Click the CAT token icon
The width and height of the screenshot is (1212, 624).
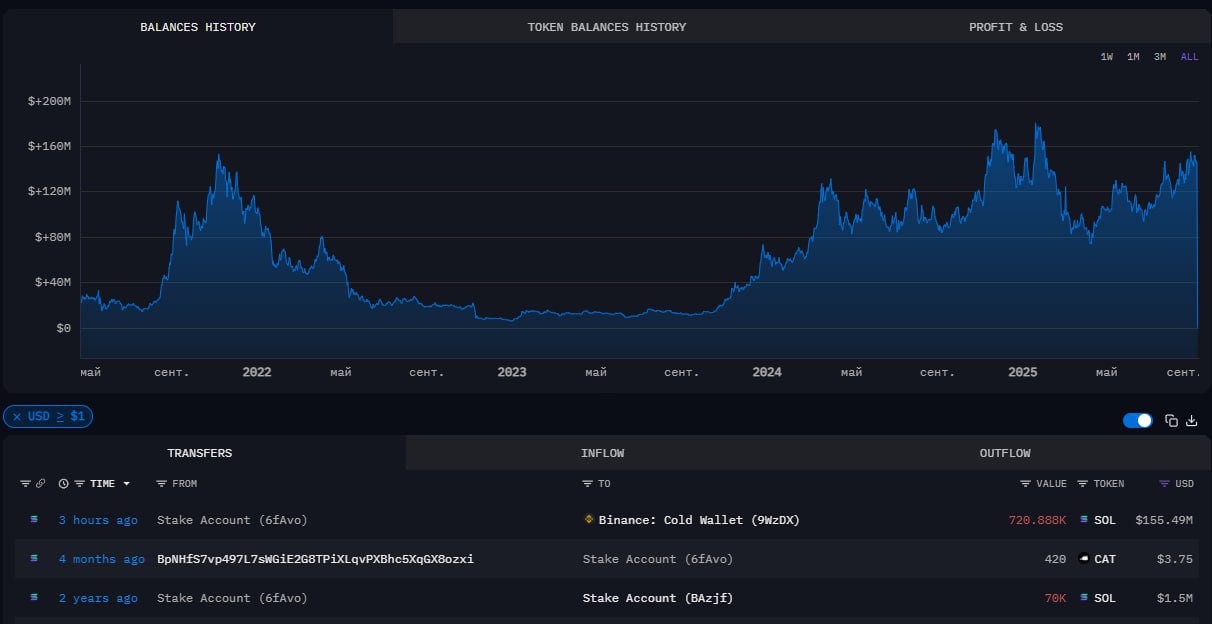pyautogui.click(x=1084, y=559)
